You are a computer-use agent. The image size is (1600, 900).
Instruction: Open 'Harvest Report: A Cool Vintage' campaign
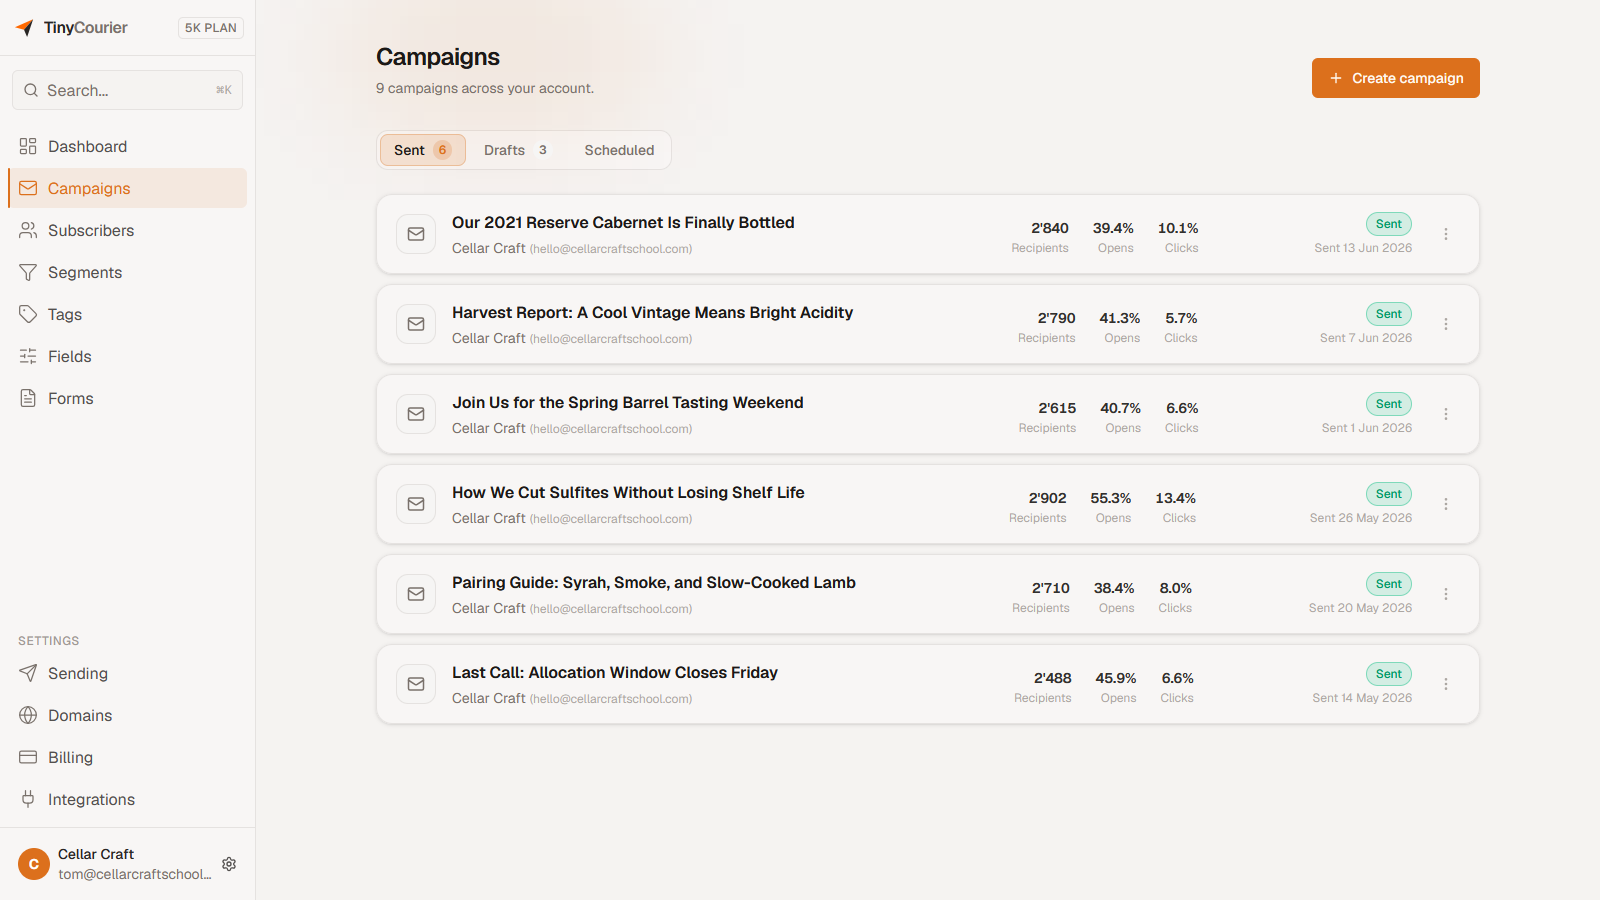652,312
